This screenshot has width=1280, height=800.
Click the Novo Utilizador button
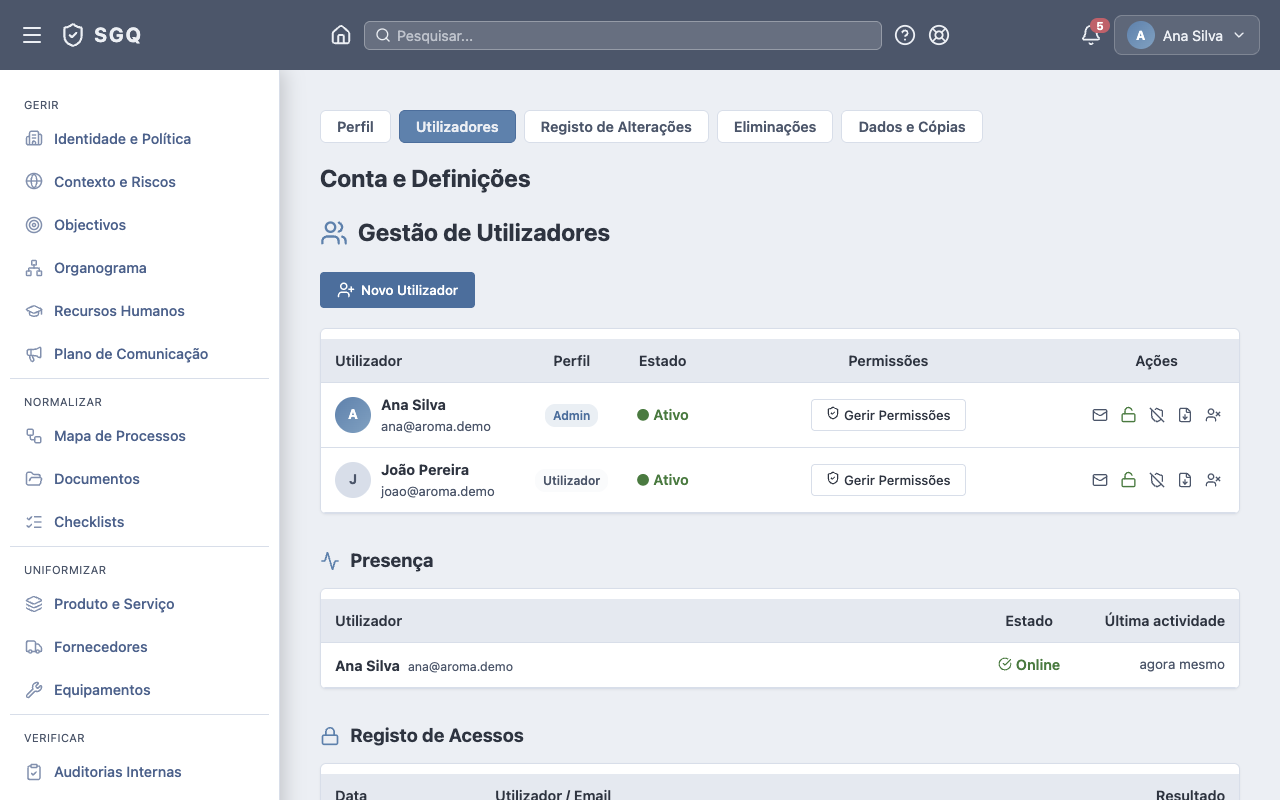click(397, 290)
